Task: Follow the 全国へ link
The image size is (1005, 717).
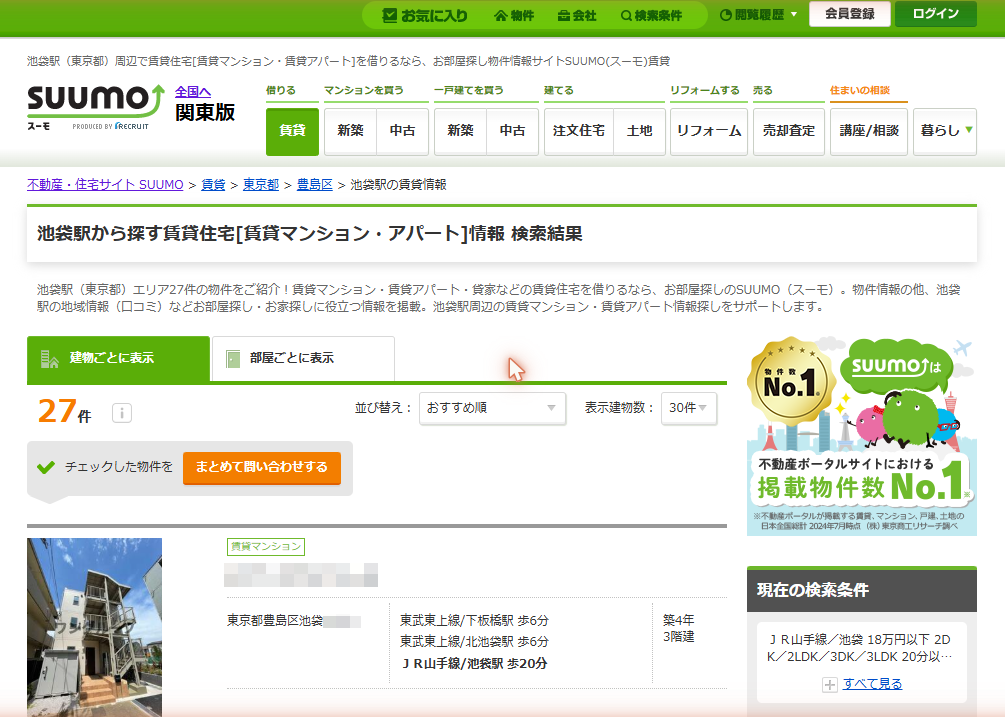Action: click(193, 92)
